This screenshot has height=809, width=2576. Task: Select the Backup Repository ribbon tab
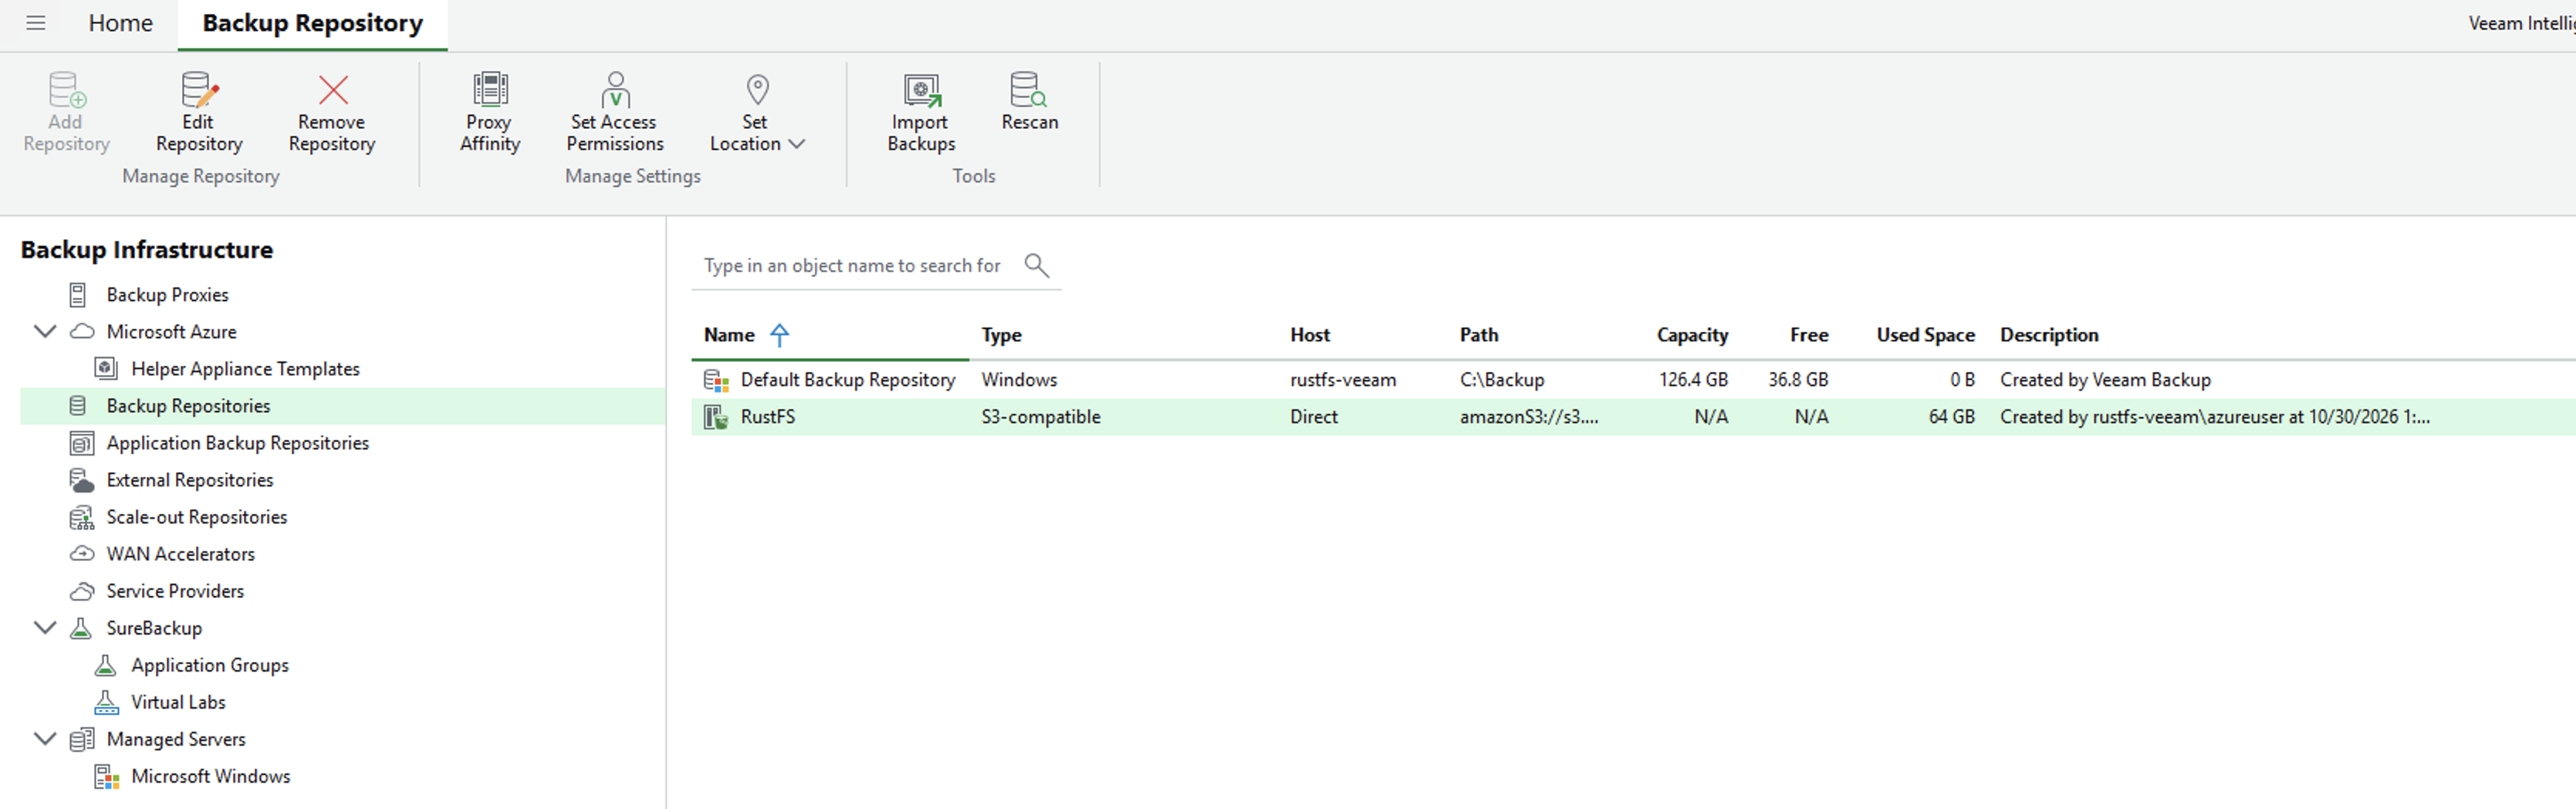click(312, 23)
